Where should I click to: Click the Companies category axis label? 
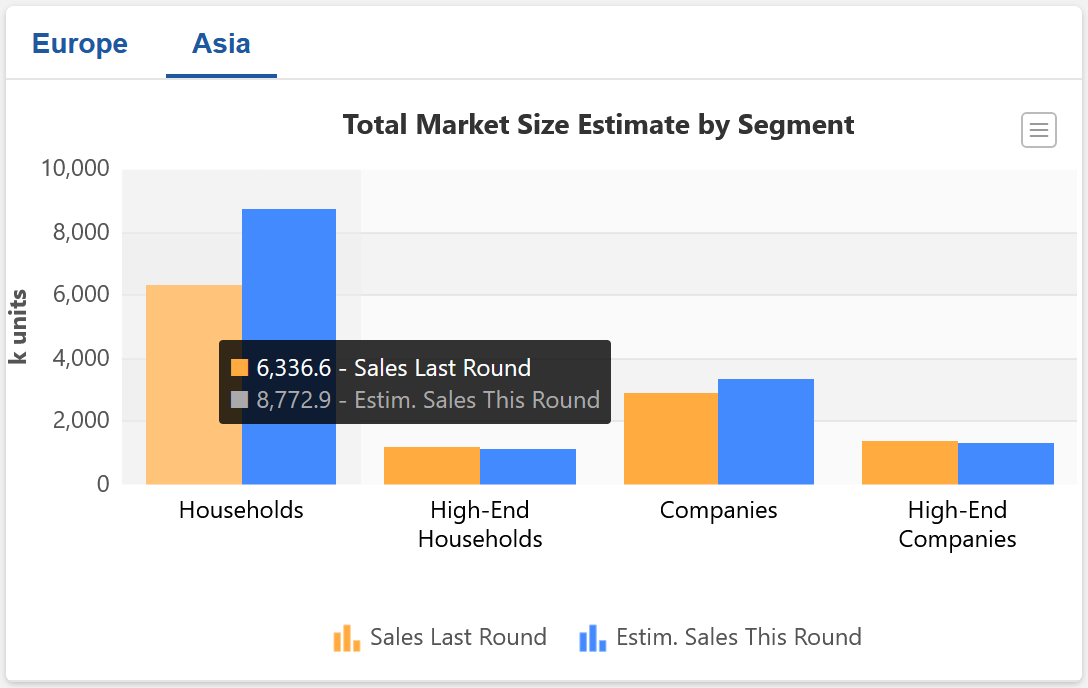[x=718, y=510]
